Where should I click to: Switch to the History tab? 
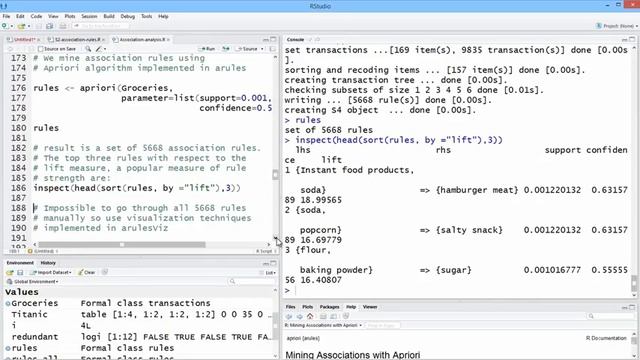click(48, 263)
